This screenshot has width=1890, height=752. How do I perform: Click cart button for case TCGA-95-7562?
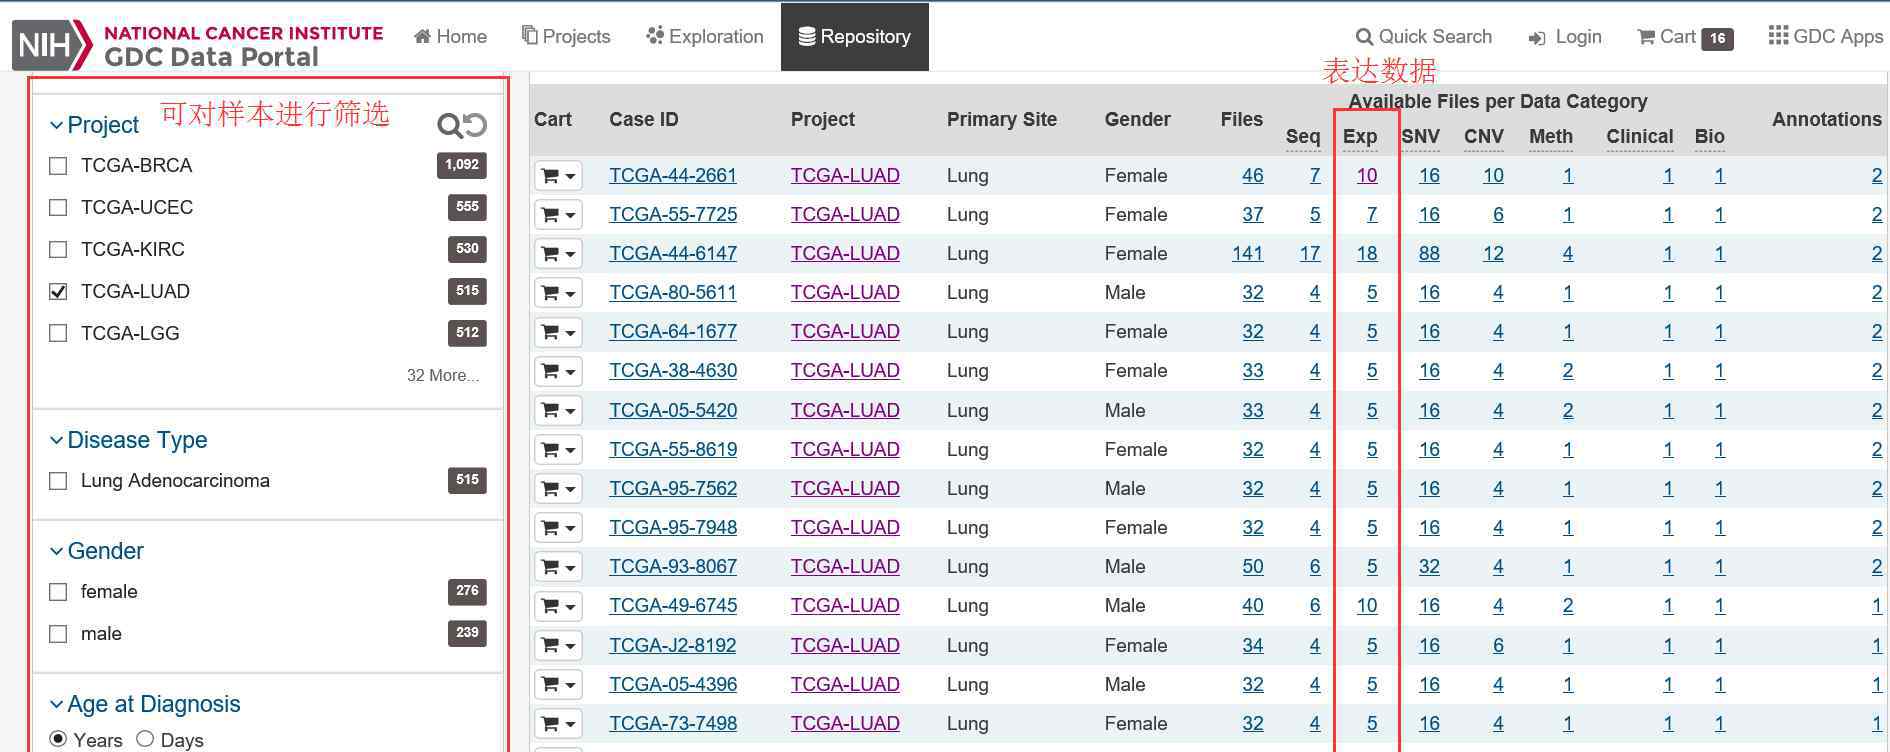tap(558, 489)
